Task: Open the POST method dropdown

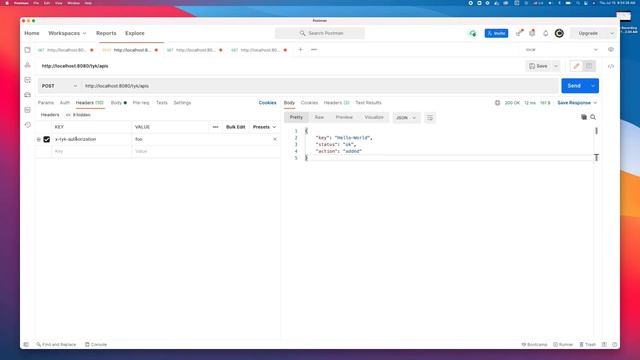Action: pos(59,86)
